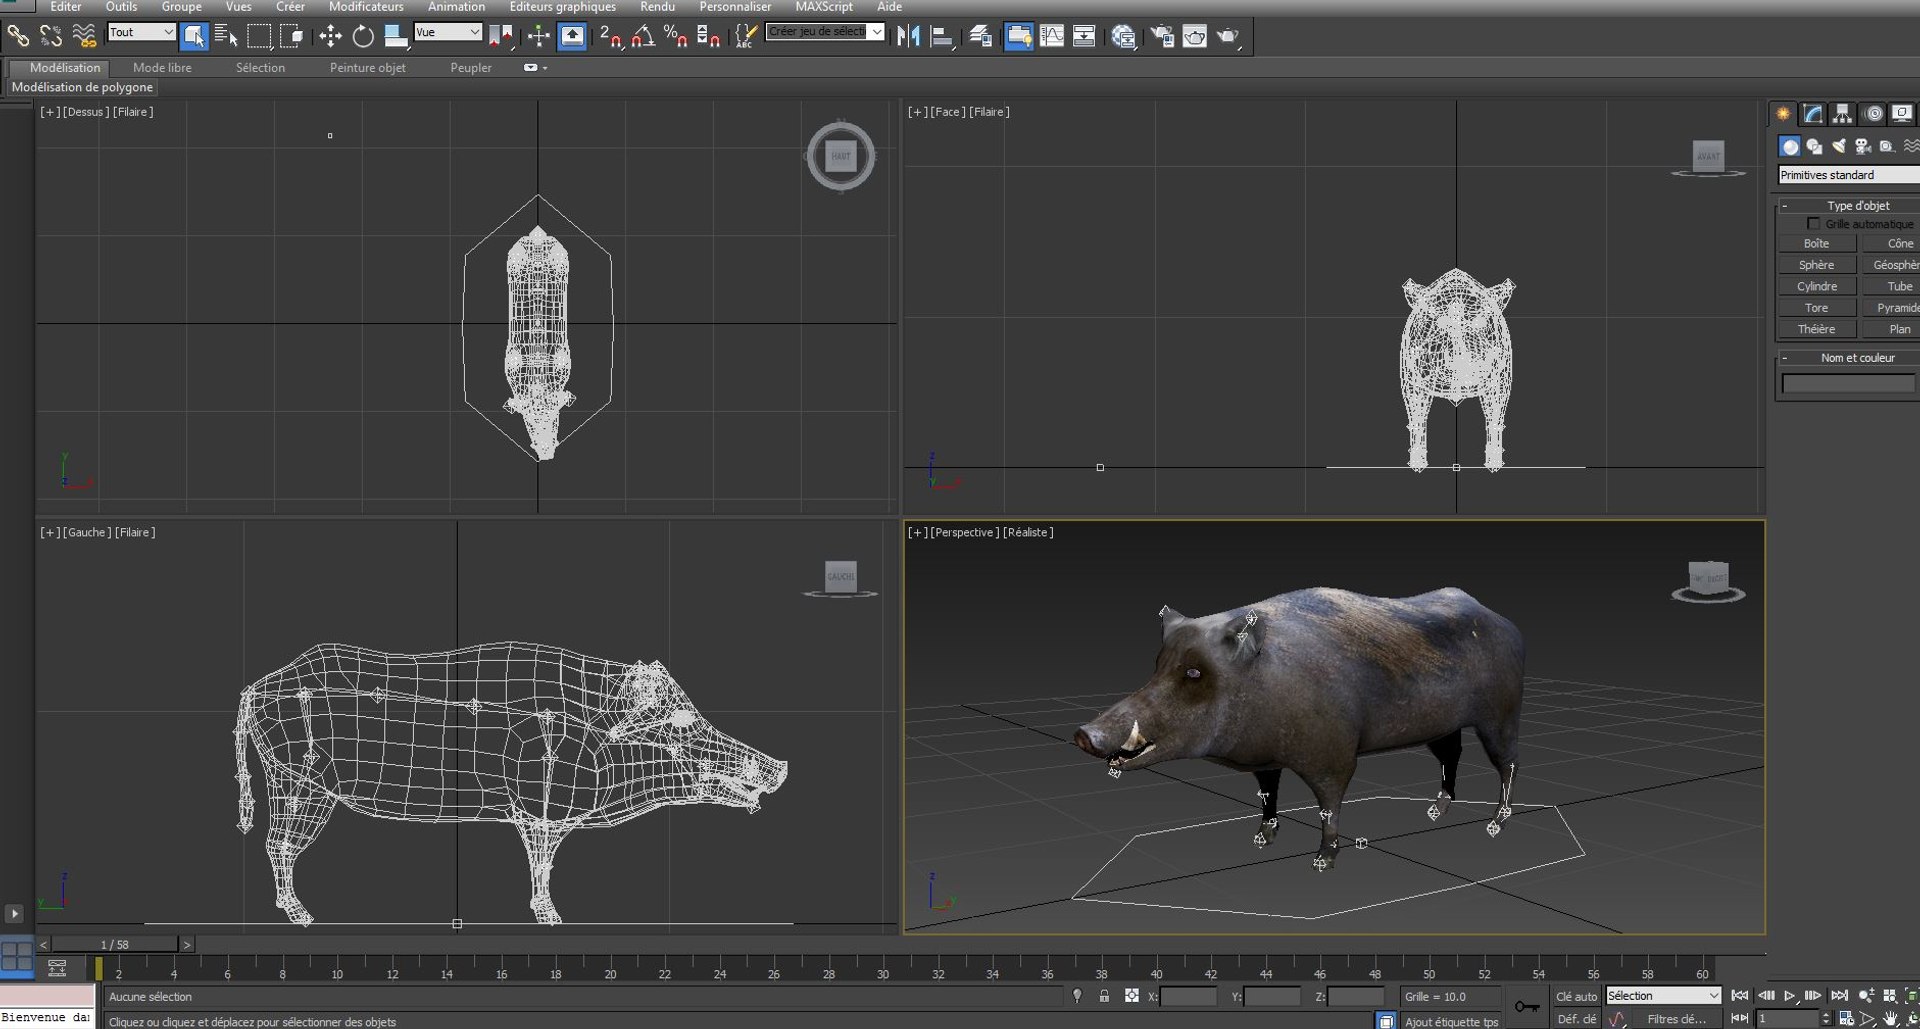Open the Rendered Frame Window icon
This screenshot has height=1029, width=1920.
click(x=1195, y=36)
